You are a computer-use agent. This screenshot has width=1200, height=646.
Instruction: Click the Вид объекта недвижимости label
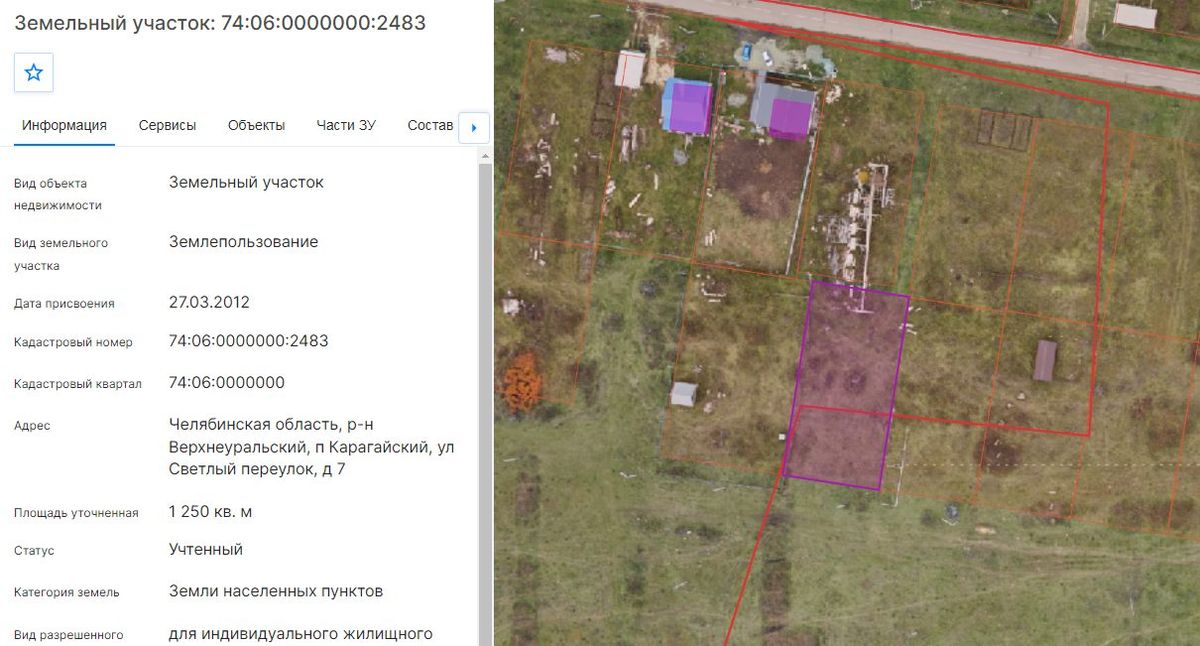[x=58, y=194]
